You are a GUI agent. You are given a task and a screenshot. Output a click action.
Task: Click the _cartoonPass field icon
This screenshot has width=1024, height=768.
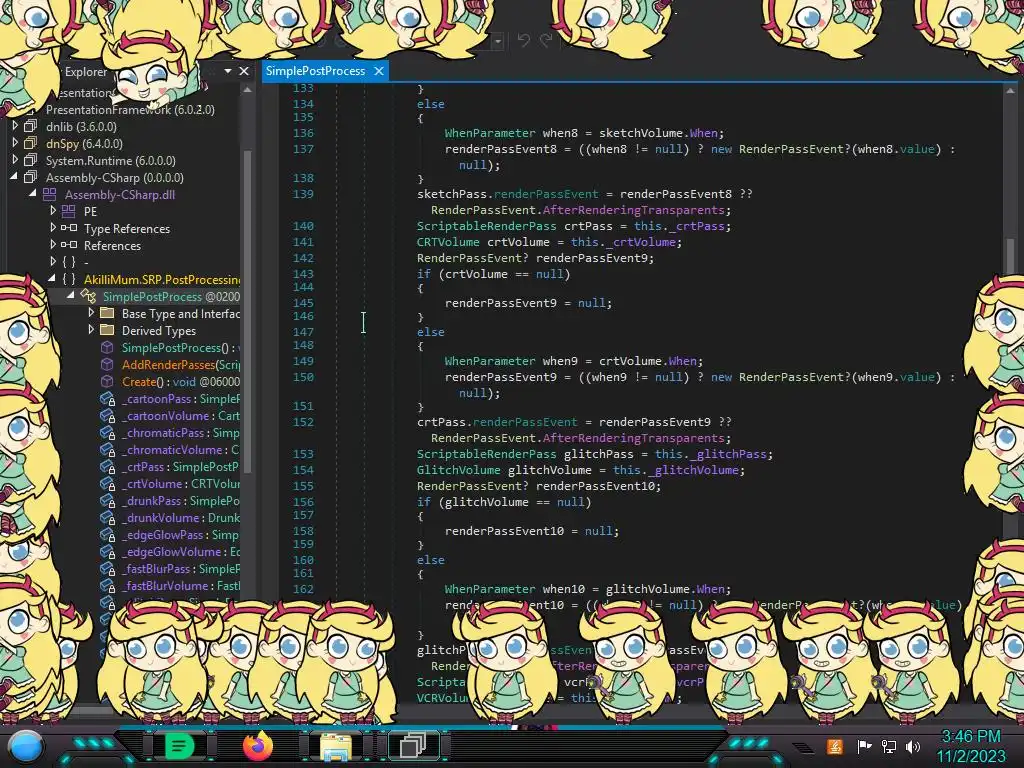[108, 398]
